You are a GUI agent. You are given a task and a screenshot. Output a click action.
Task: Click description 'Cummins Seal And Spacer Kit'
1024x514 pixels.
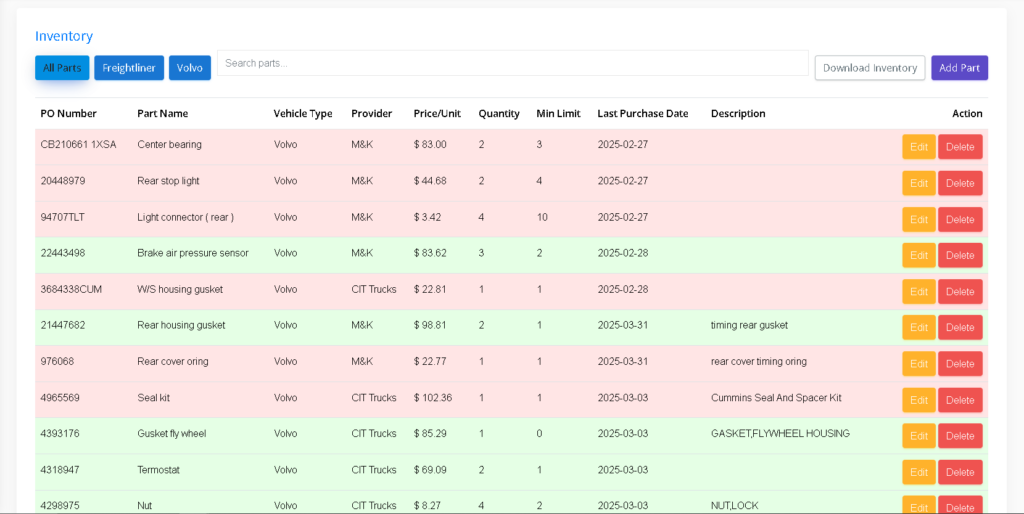(x=776, y=398)
